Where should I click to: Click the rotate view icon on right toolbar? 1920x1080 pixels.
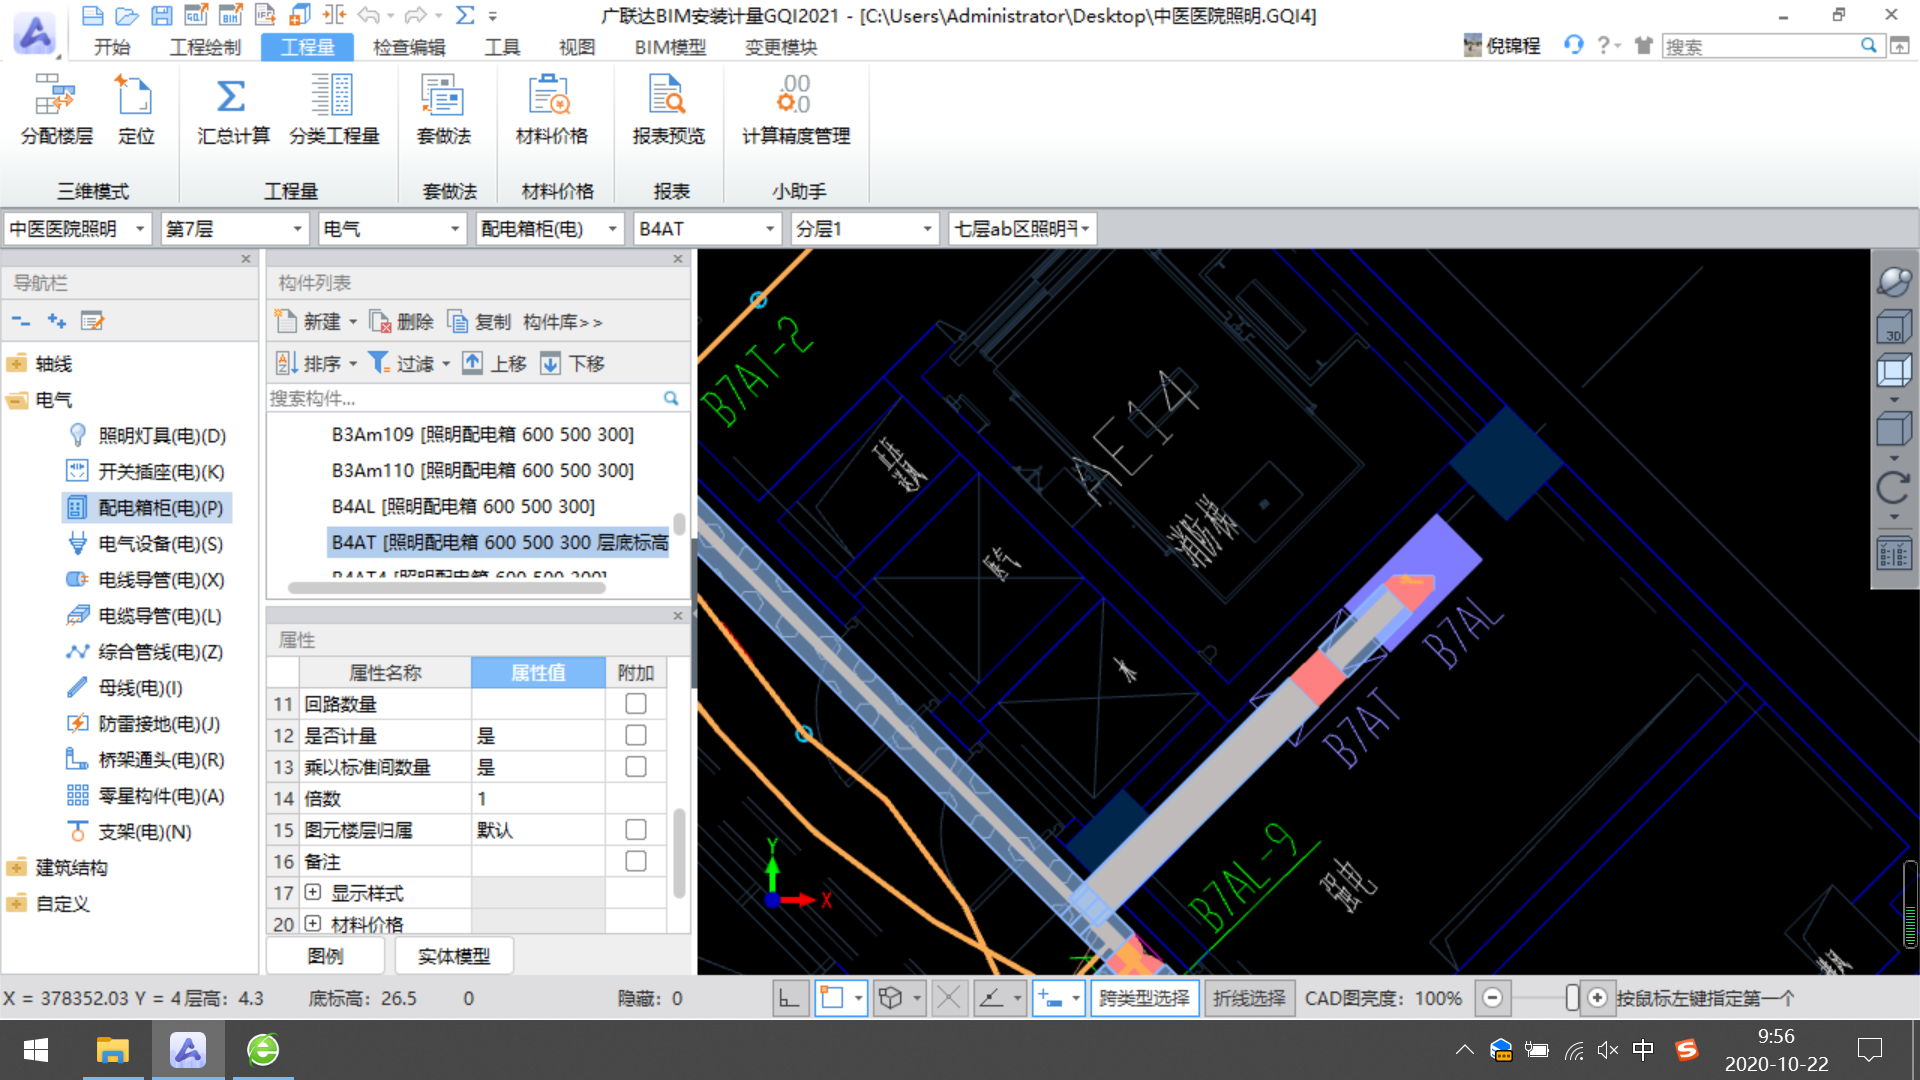pos(1893,488)
